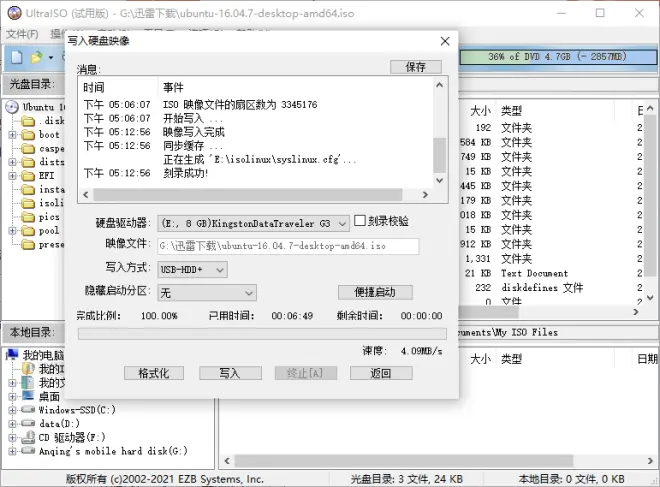Select the dists folder icon
The width and height of the screenshot is (660, 487).
point(28,162)
